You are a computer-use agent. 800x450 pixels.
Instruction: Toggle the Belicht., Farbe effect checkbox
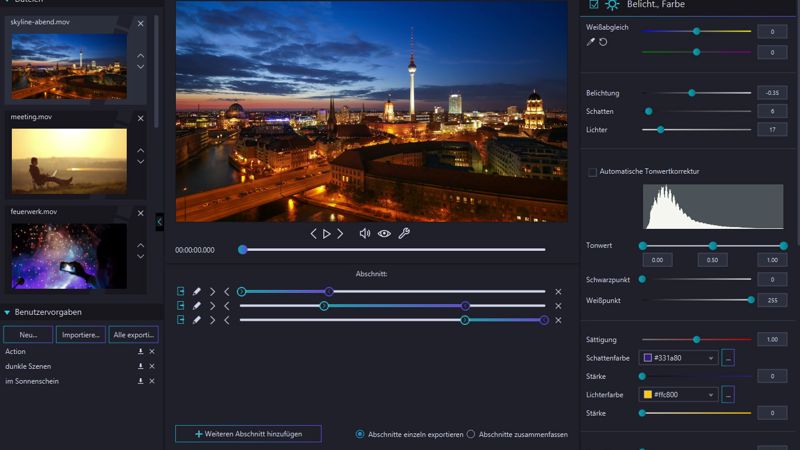(x=594, y=4)
